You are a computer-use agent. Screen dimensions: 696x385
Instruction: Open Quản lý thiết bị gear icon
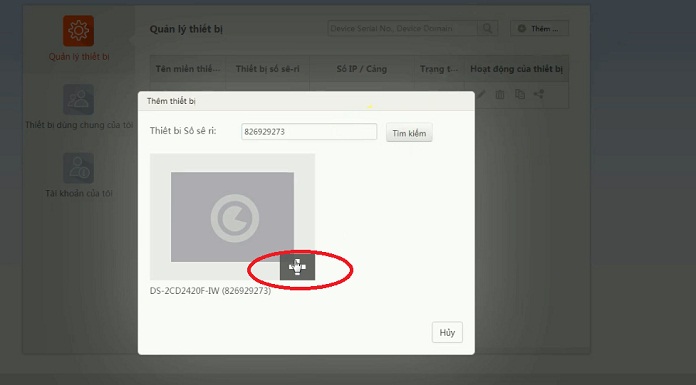[x=78, y=31]
